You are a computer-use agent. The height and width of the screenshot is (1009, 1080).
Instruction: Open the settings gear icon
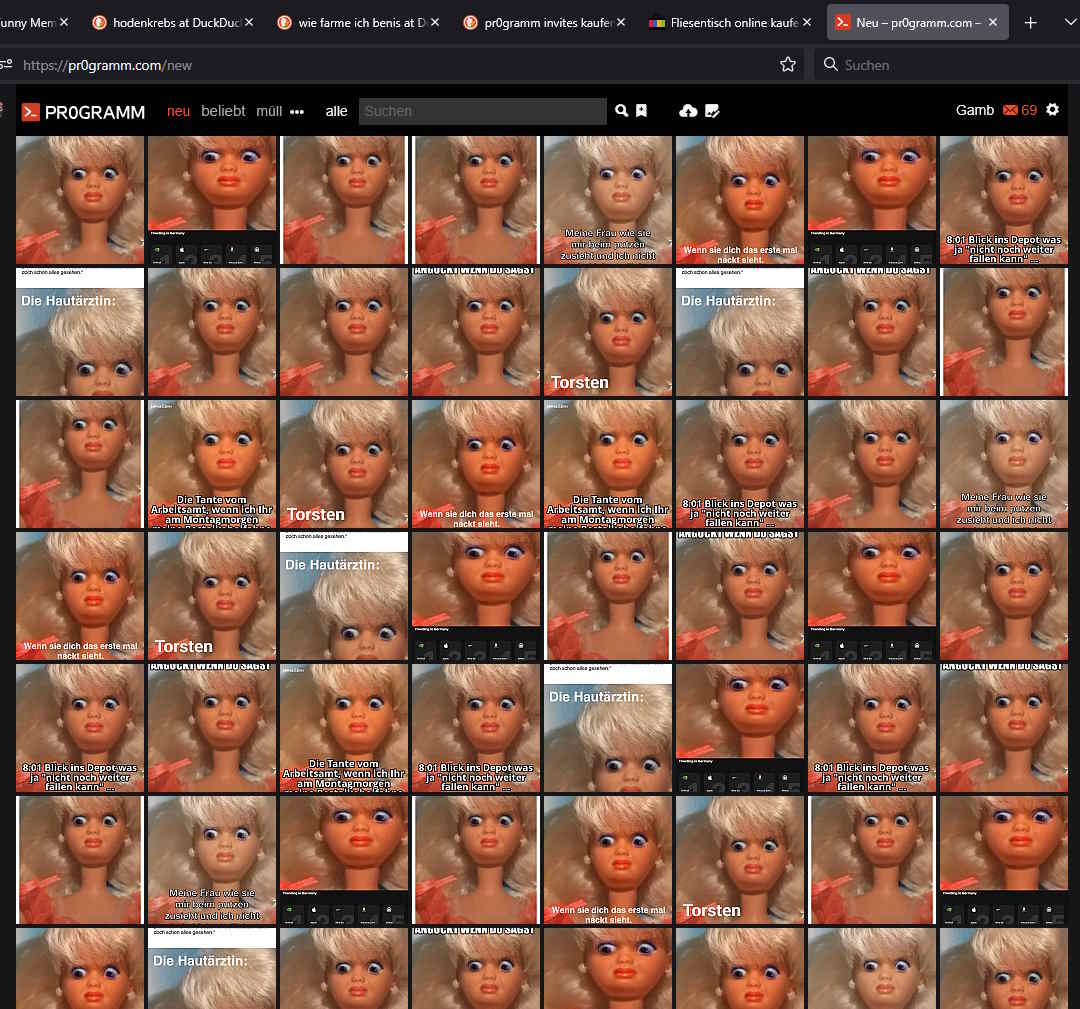coord(1052,110)
